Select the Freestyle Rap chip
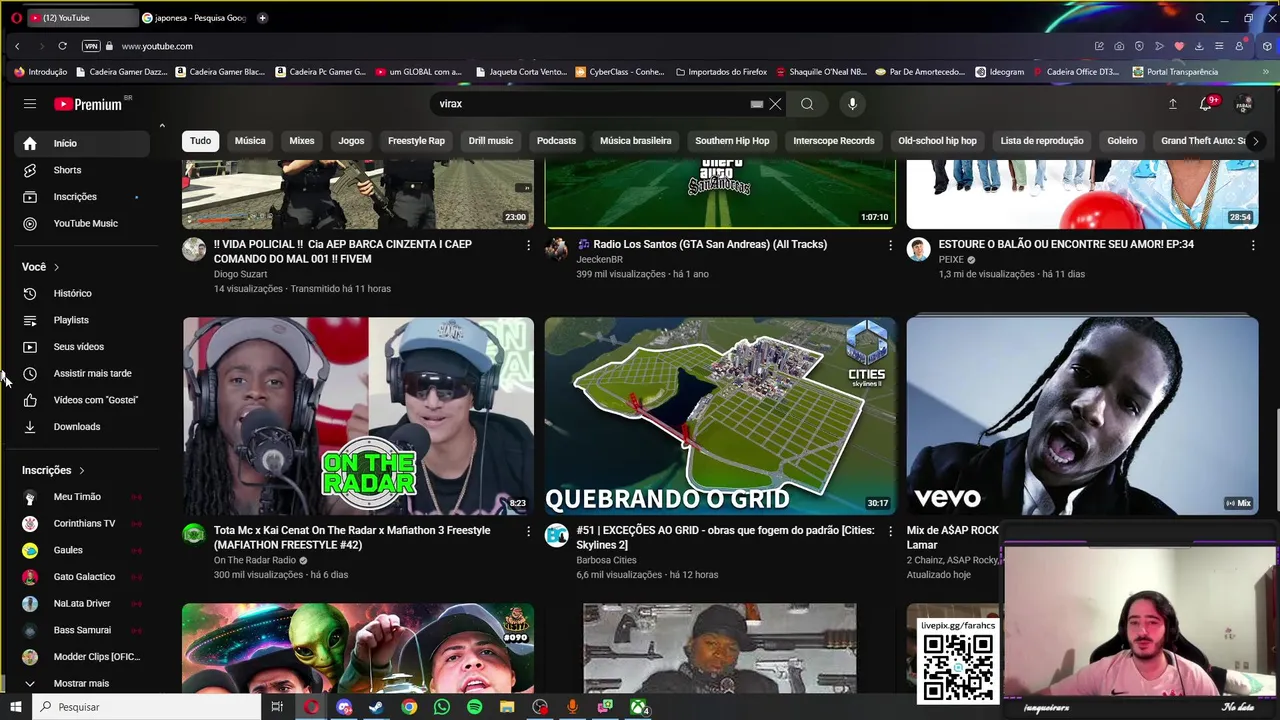The width and height of the screenshot is (1280, 720). pos(416,141)
